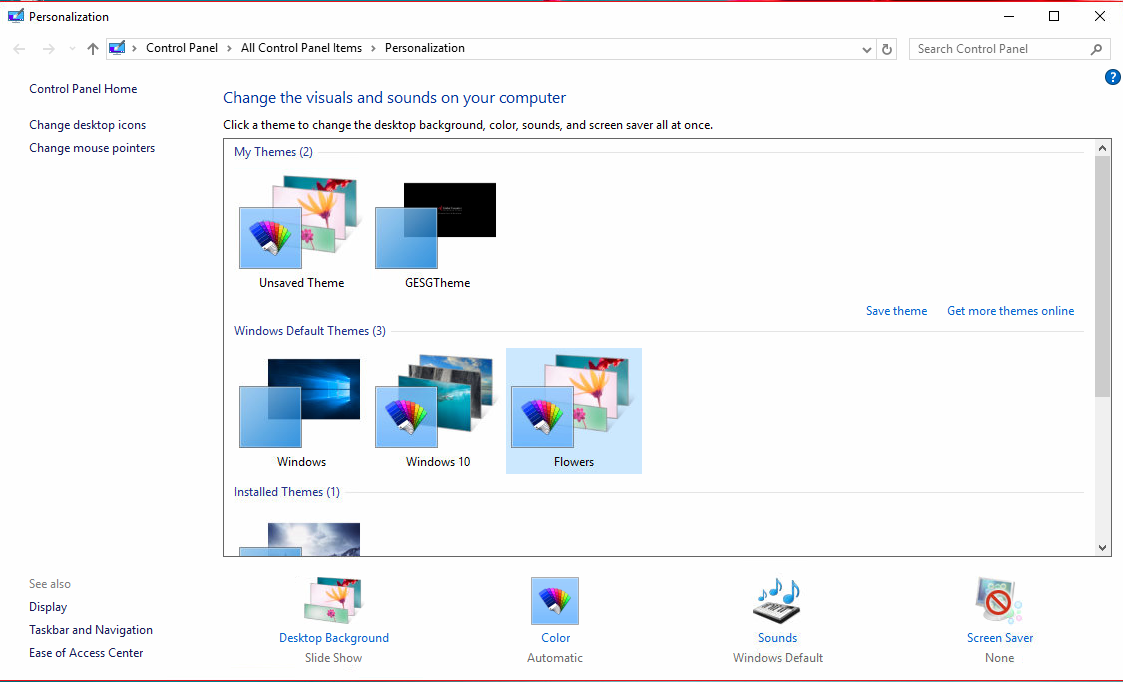Expand the chevron before Control Panel
The width and height of the screenshot is (1123, 682).
pos(134,48)
